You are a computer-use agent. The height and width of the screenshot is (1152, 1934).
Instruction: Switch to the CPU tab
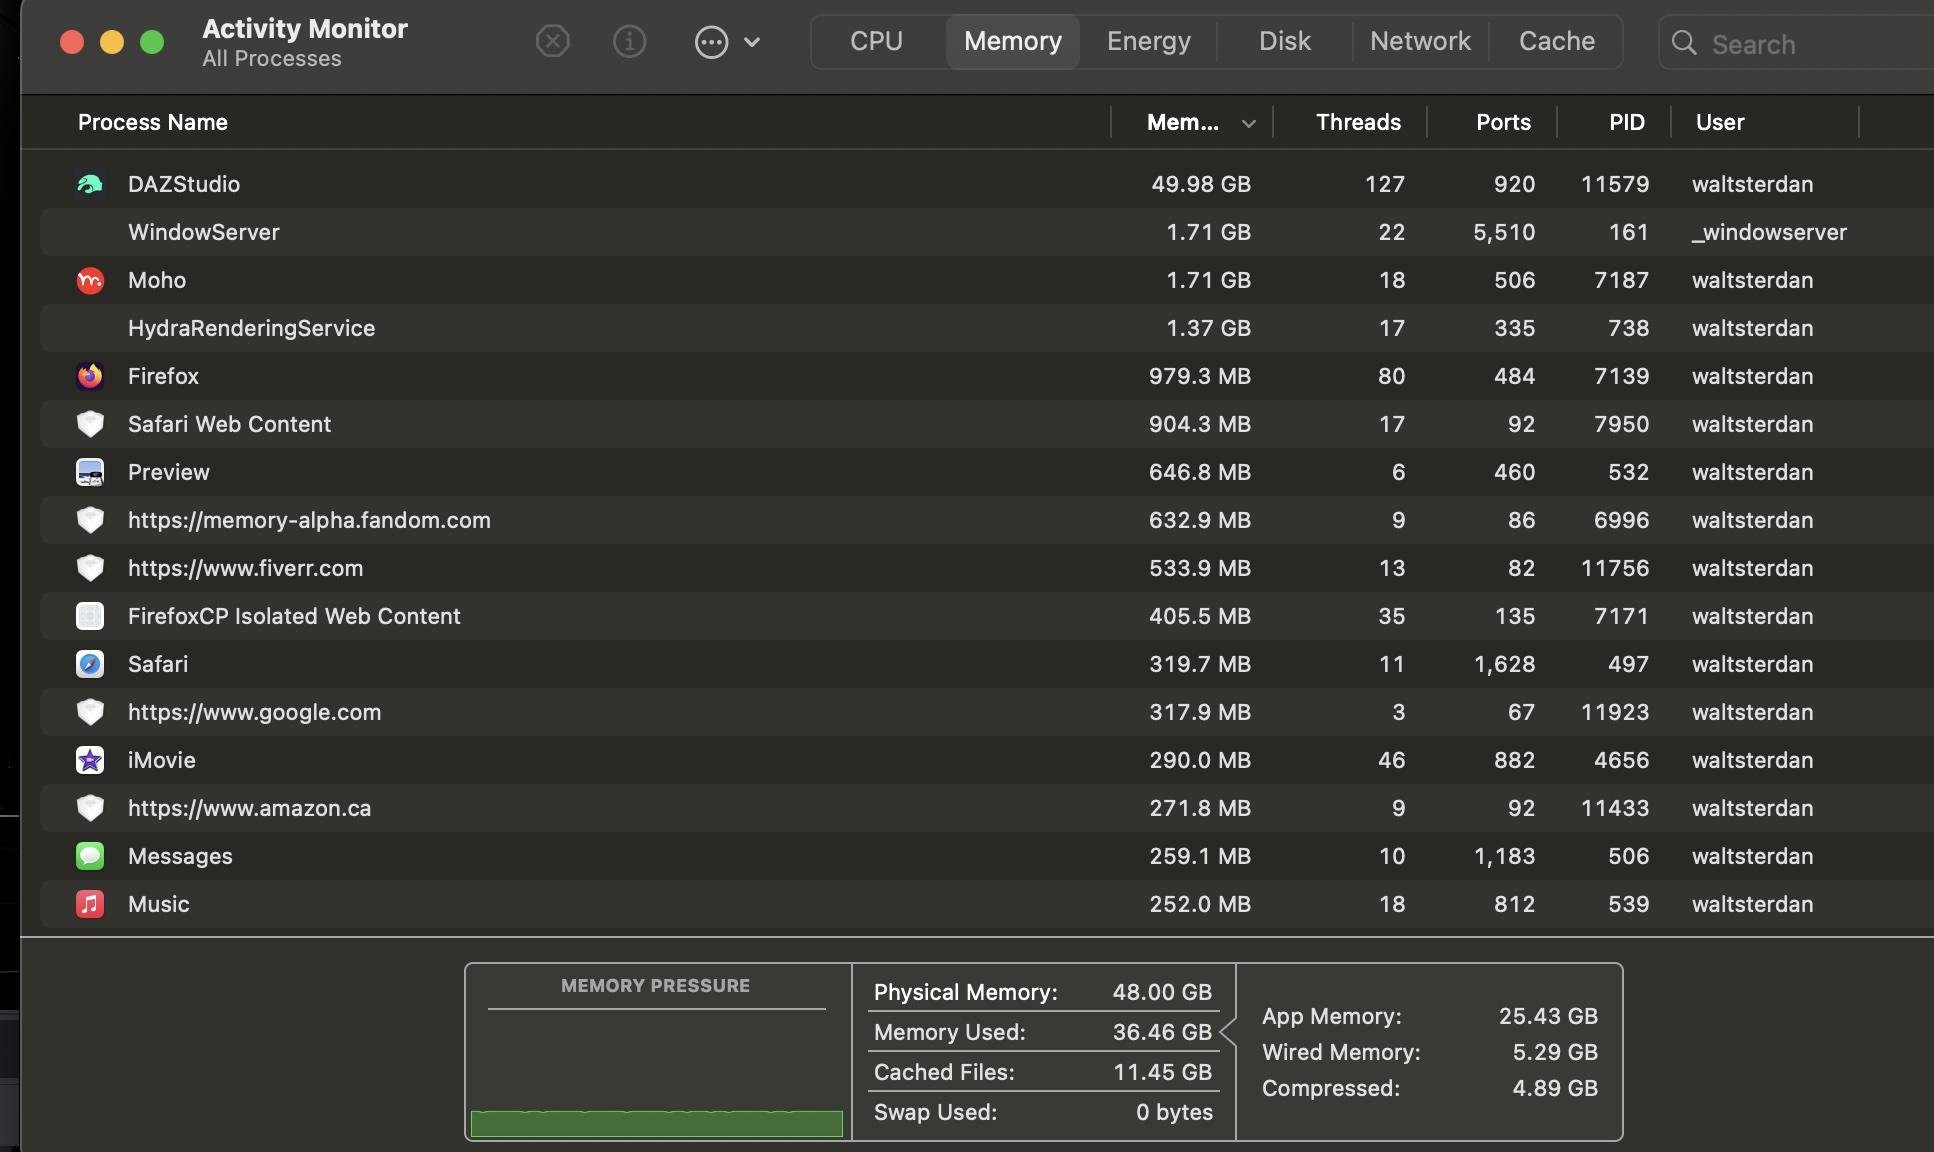pos(876,41)
